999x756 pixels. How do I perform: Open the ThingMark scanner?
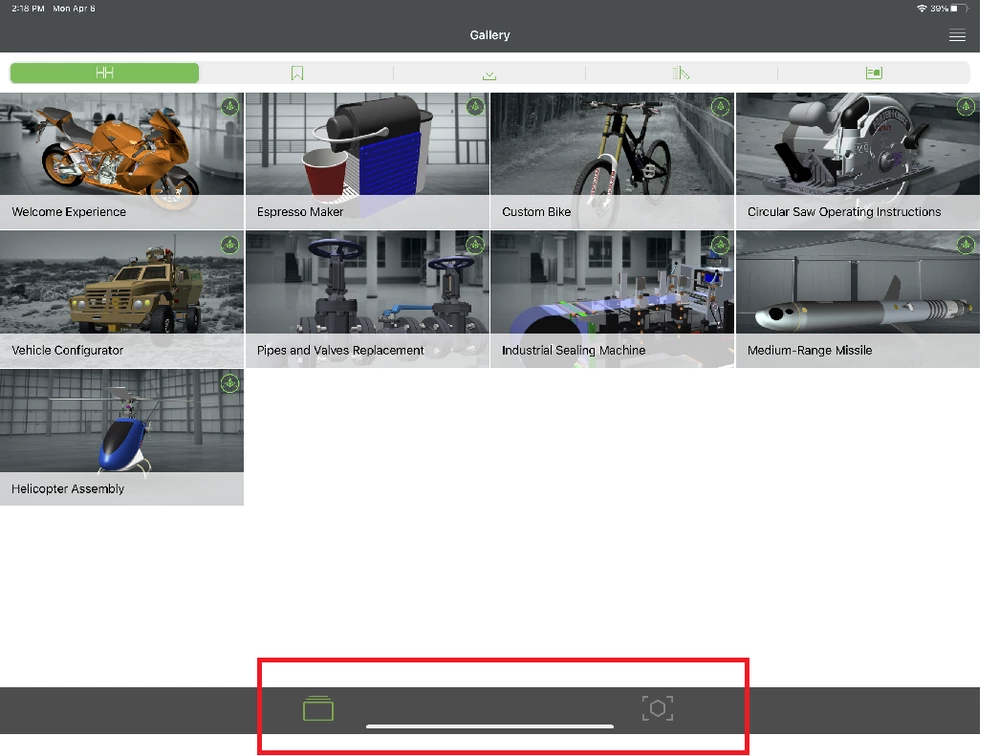[657, 707]
